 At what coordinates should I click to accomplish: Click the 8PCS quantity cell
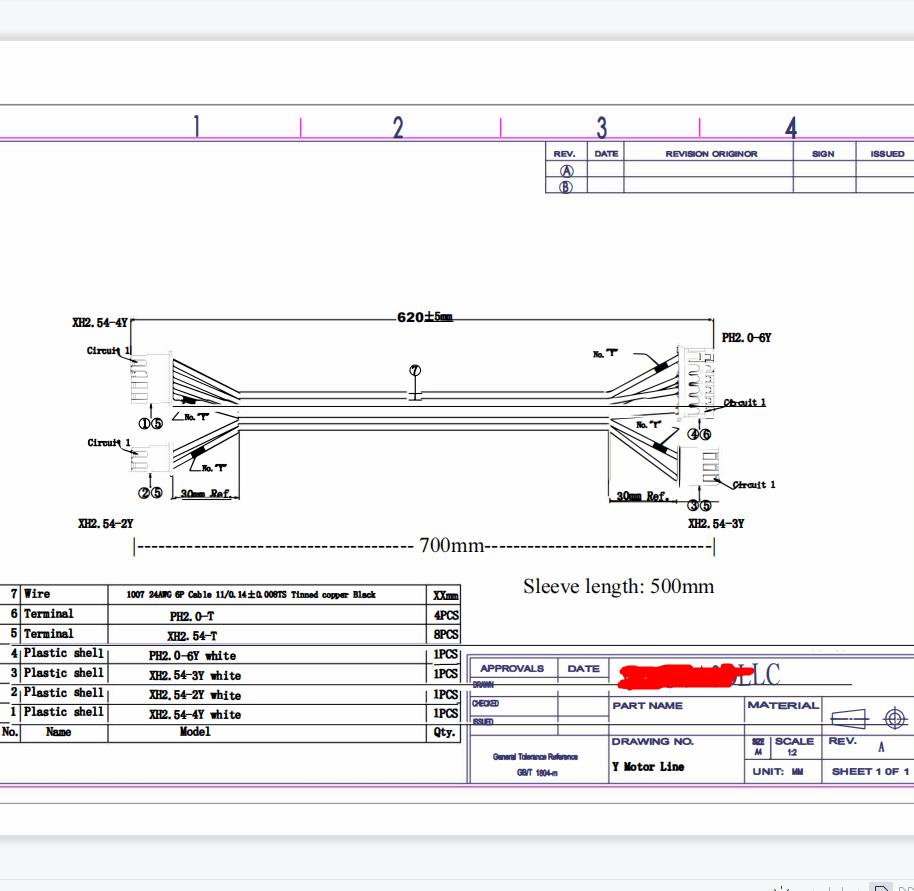[x=445, y=634]
